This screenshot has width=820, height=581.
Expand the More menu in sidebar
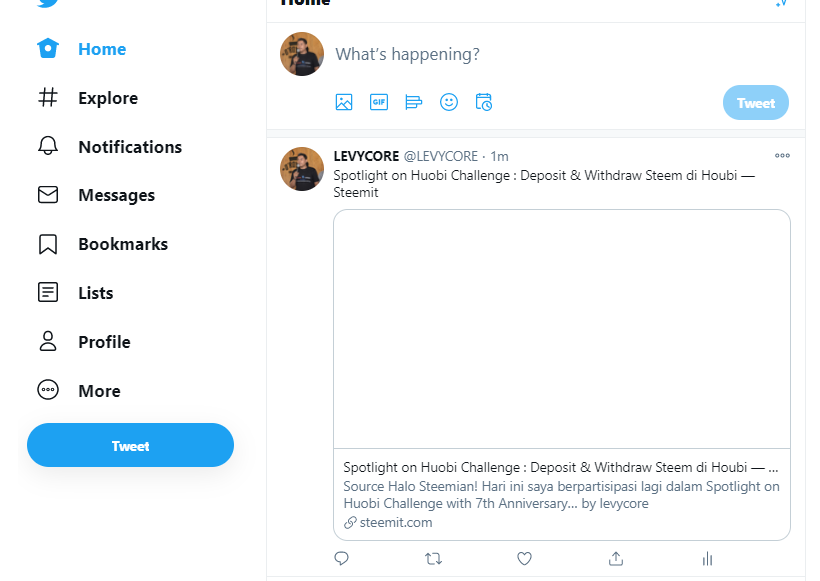[x=79, y=391]
